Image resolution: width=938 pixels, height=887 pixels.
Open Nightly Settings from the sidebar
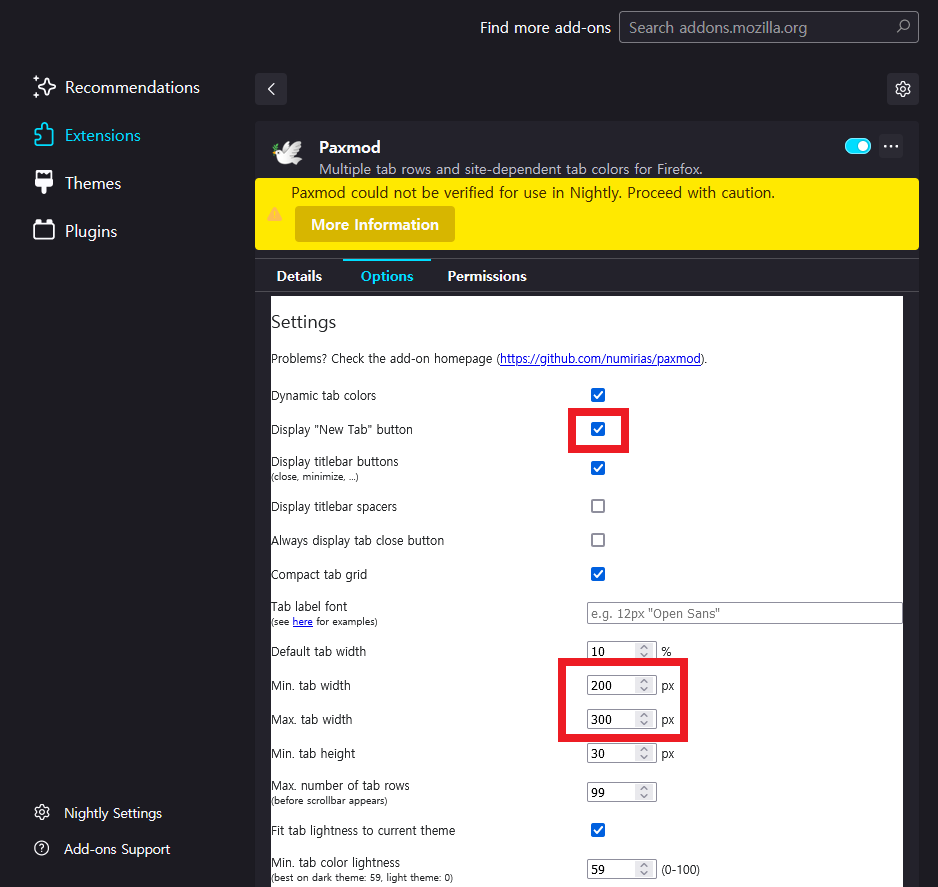[x=110, y=813]
